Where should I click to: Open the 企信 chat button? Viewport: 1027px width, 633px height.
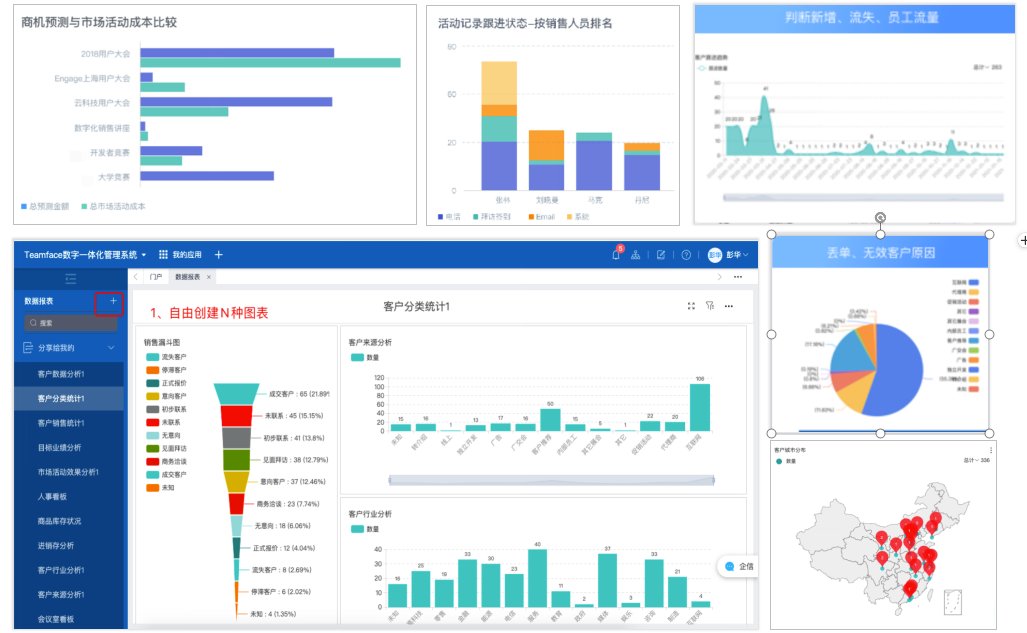click(738, 567)
